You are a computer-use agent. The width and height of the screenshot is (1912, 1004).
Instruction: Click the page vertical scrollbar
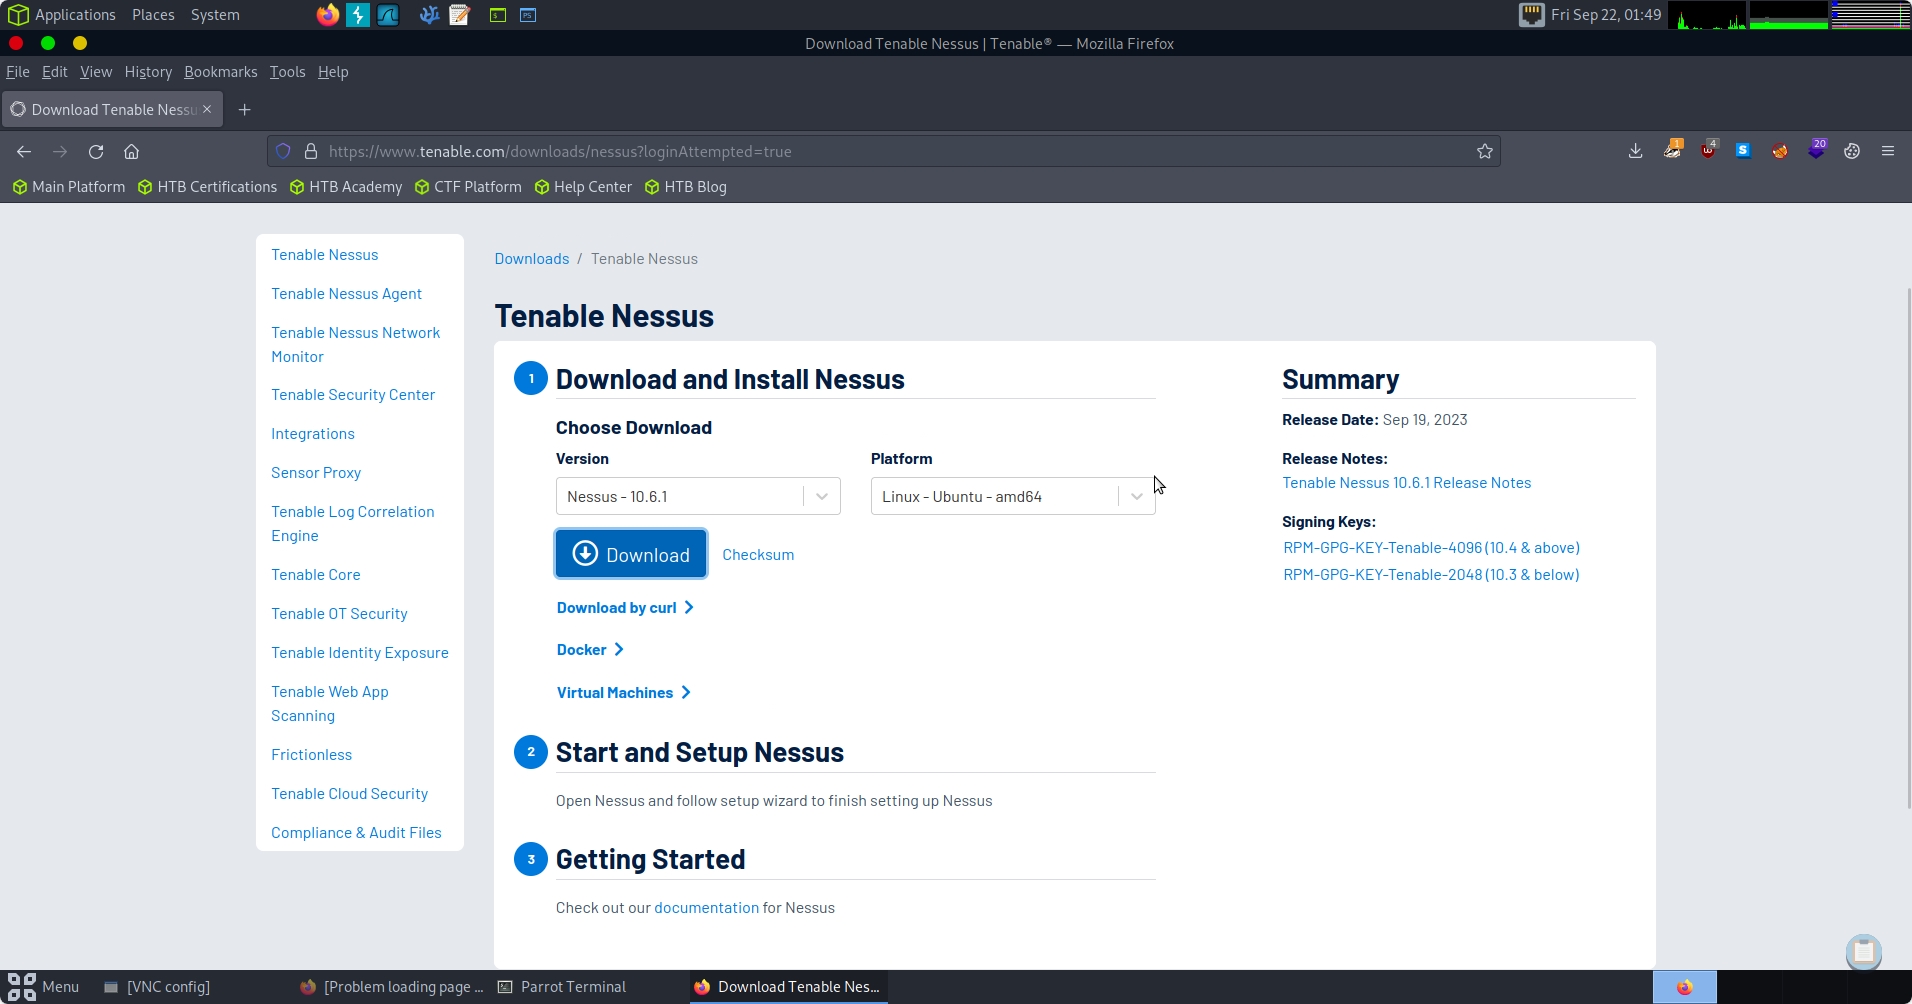[1908, 550]
